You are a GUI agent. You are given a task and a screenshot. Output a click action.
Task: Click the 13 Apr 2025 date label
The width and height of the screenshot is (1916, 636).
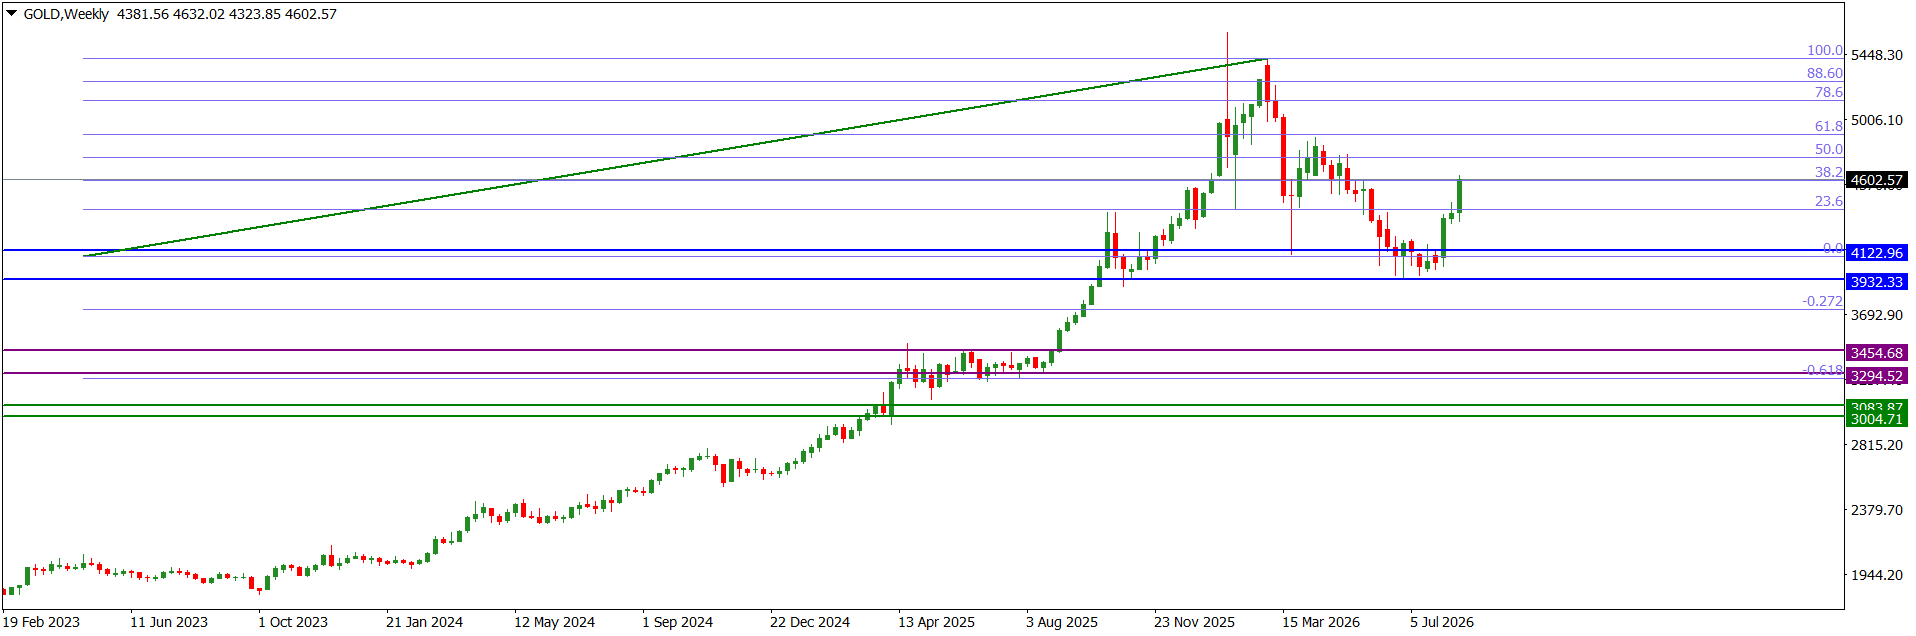click(936, 622)
